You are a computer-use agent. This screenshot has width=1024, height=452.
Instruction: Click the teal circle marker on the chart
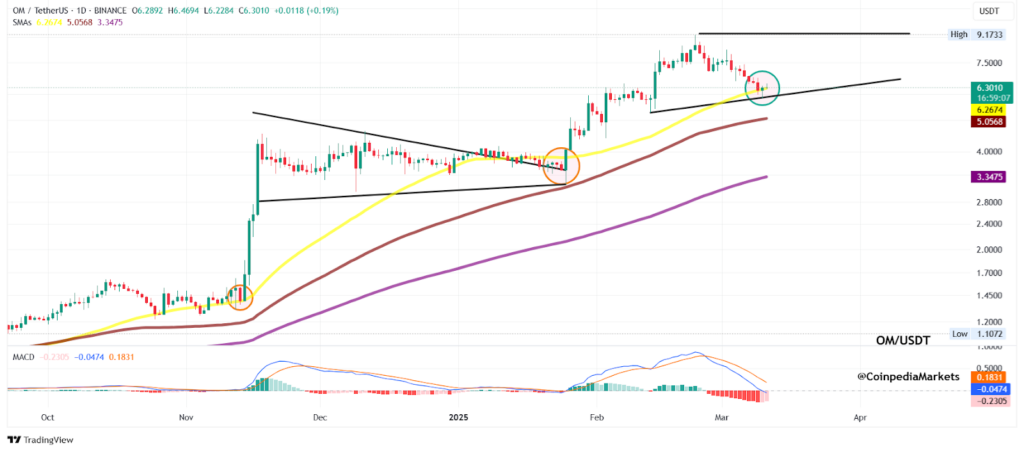[x=763, y=87]
